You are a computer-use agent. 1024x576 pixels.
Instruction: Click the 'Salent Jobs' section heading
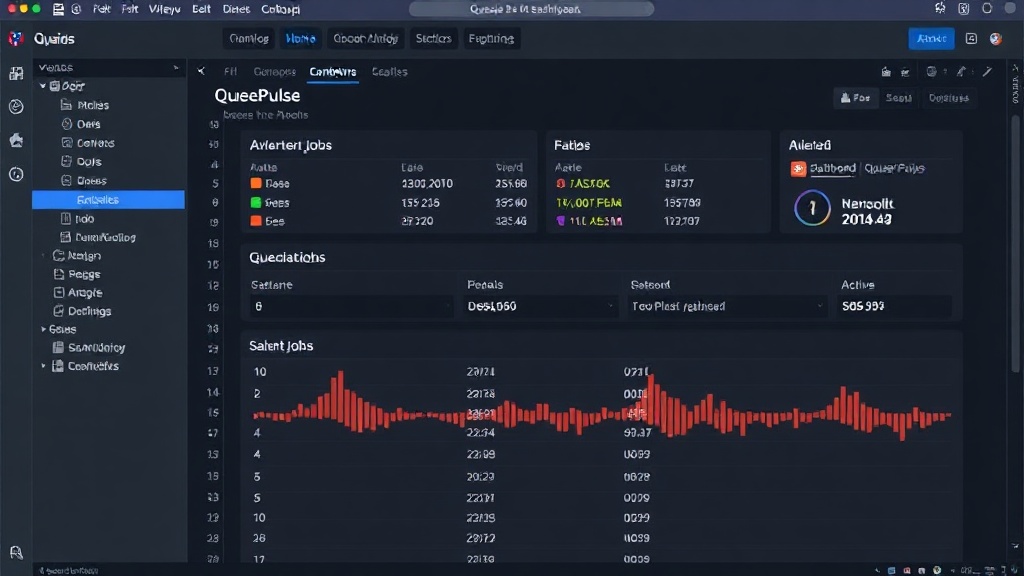(x=281, y=345)
